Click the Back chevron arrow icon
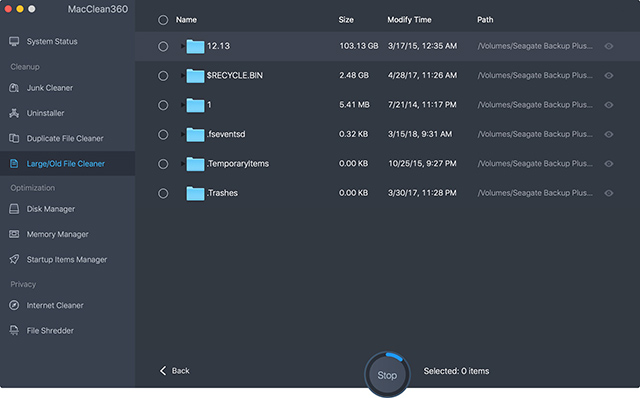 pyautogui.click(x=163, y=370)
